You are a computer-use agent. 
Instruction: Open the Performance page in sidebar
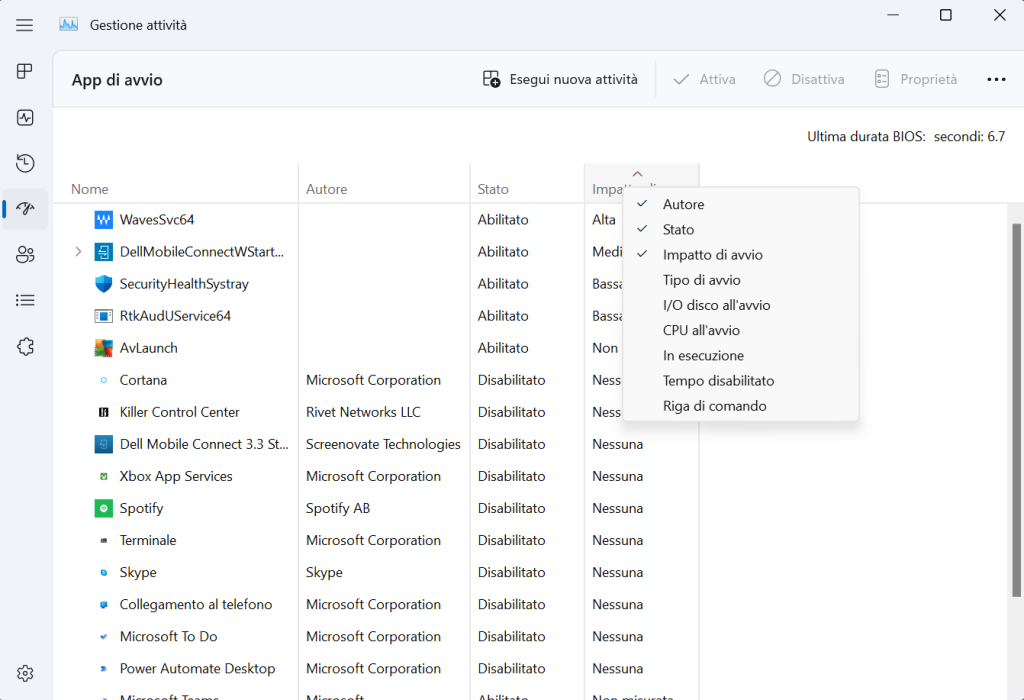pyautogui.click(x=25, y=118)
